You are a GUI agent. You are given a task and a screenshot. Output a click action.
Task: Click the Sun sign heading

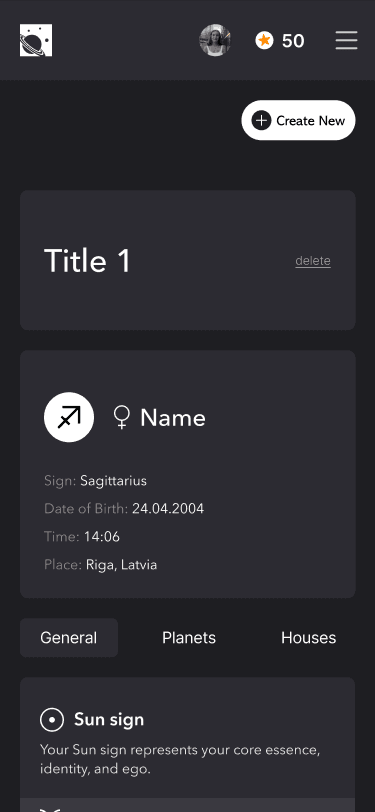coord(109,720)
